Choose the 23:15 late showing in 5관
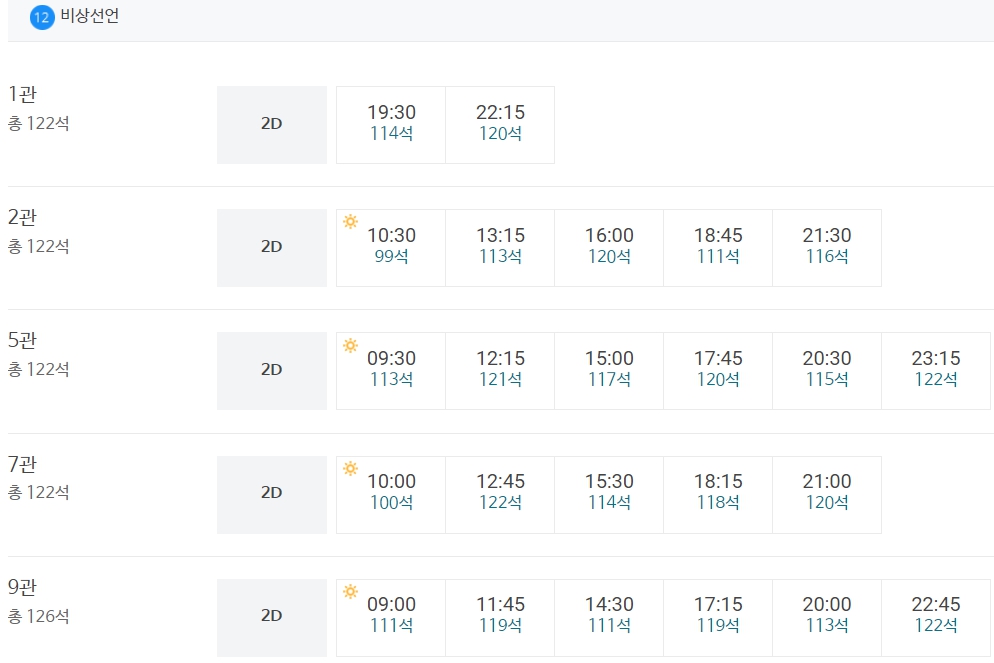Screen dimensions: 994x663 [936, 371]
